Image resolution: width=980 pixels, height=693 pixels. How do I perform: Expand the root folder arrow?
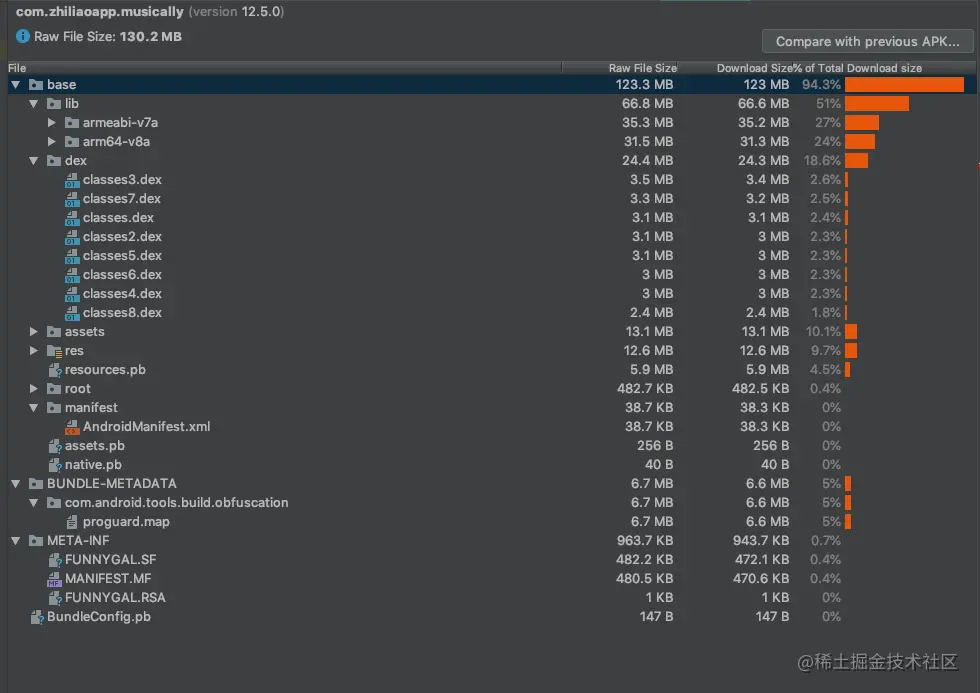tap(34, 389)
